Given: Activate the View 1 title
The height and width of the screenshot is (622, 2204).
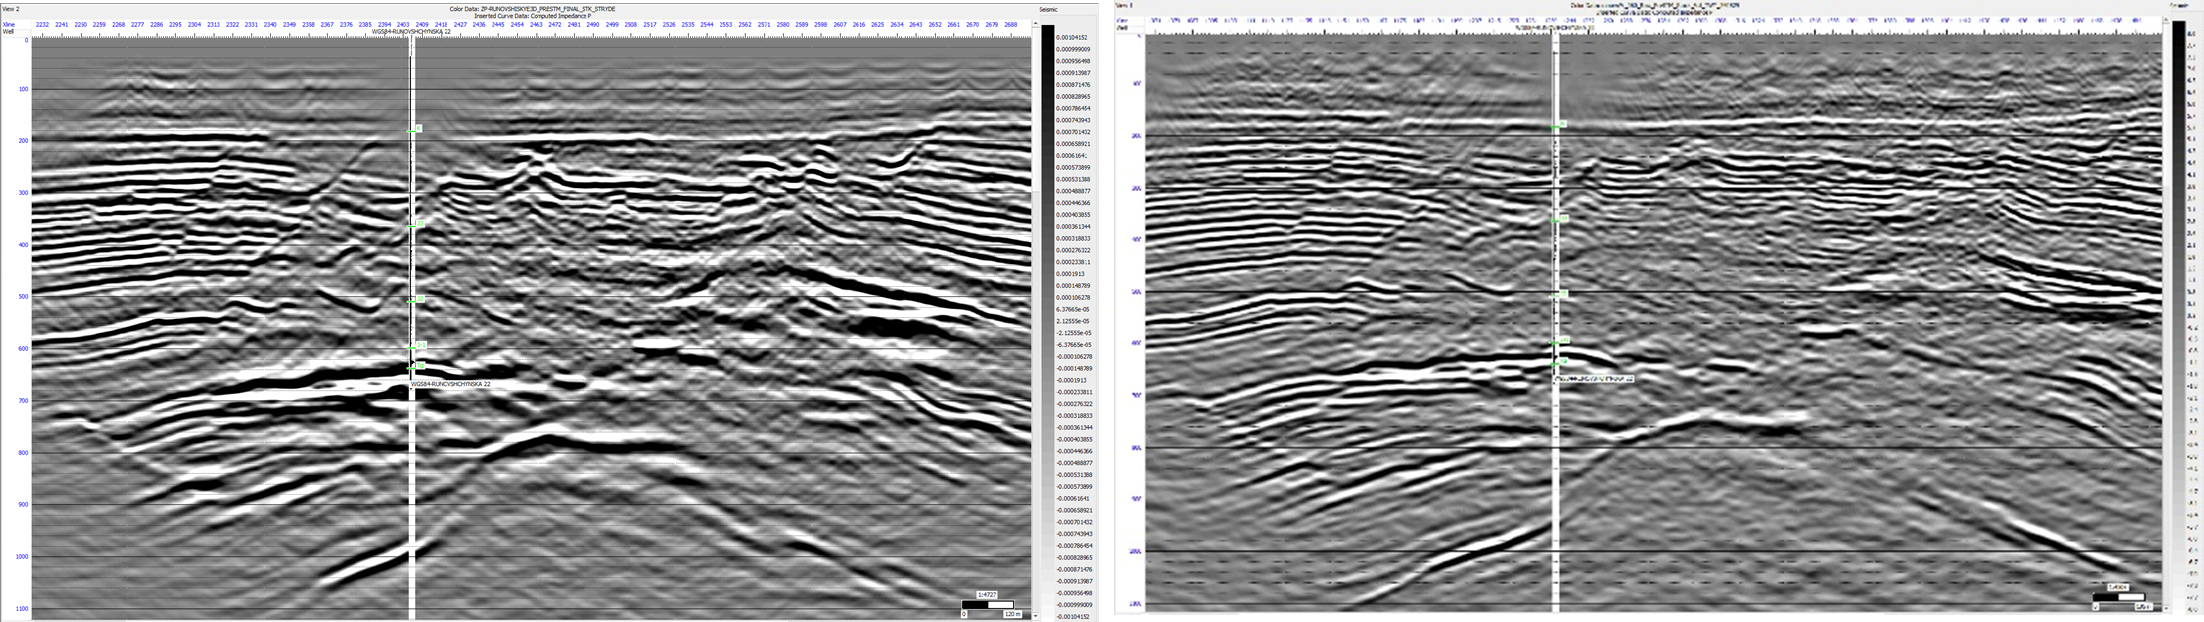Looking at the screenshot, I should [x=1154, y=6].
